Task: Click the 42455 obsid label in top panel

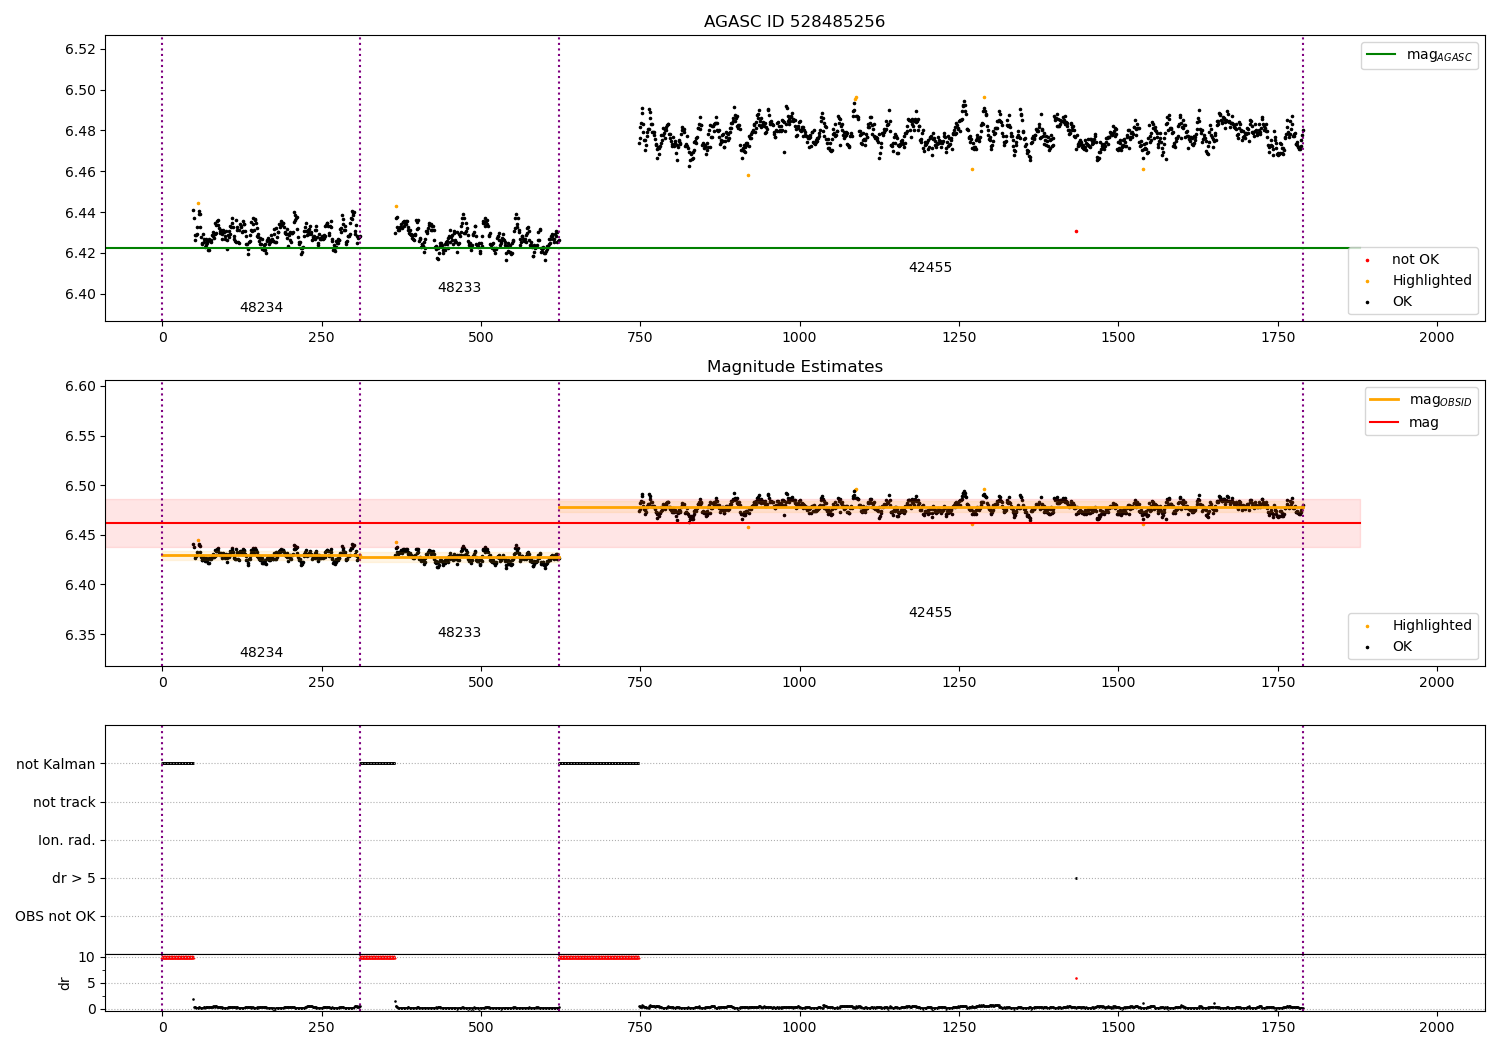Action: point(930,268)
